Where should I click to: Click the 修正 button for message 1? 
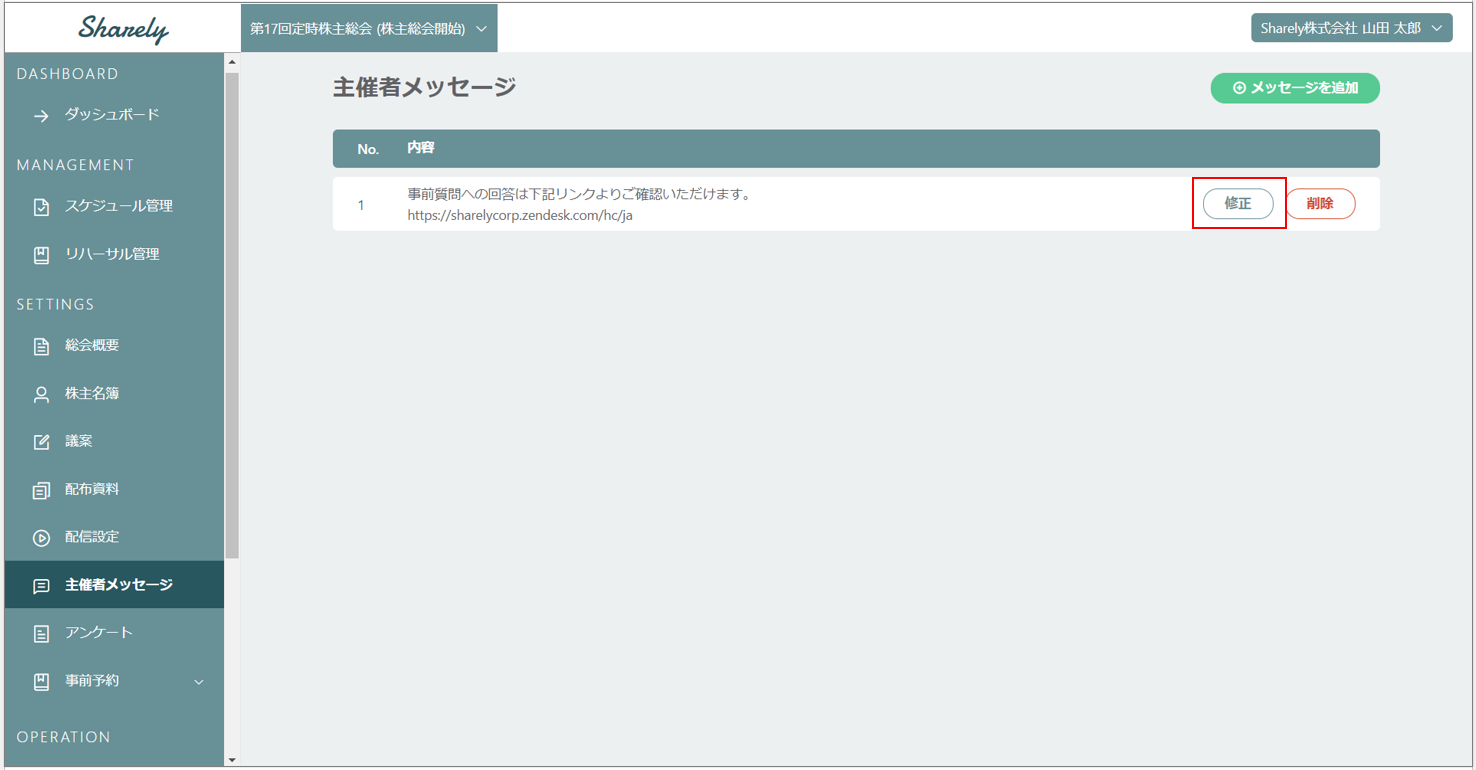tap(1237, 204)
